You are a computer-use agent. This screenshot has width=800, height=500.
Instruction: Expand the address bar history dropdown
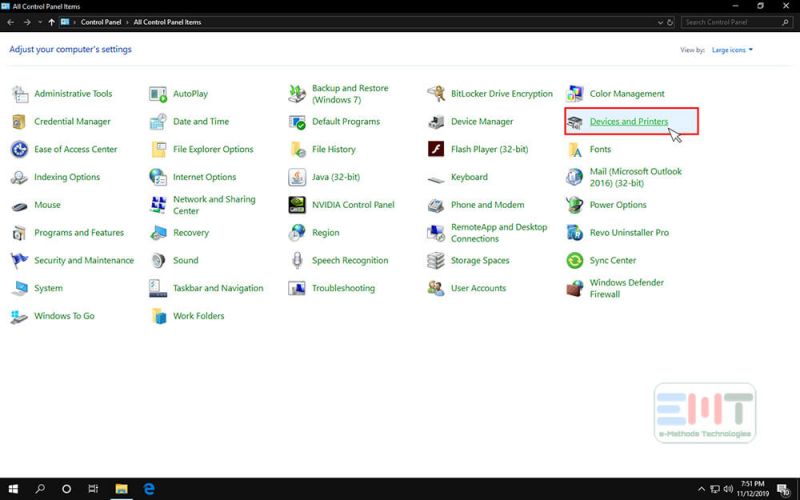(657, 21)
